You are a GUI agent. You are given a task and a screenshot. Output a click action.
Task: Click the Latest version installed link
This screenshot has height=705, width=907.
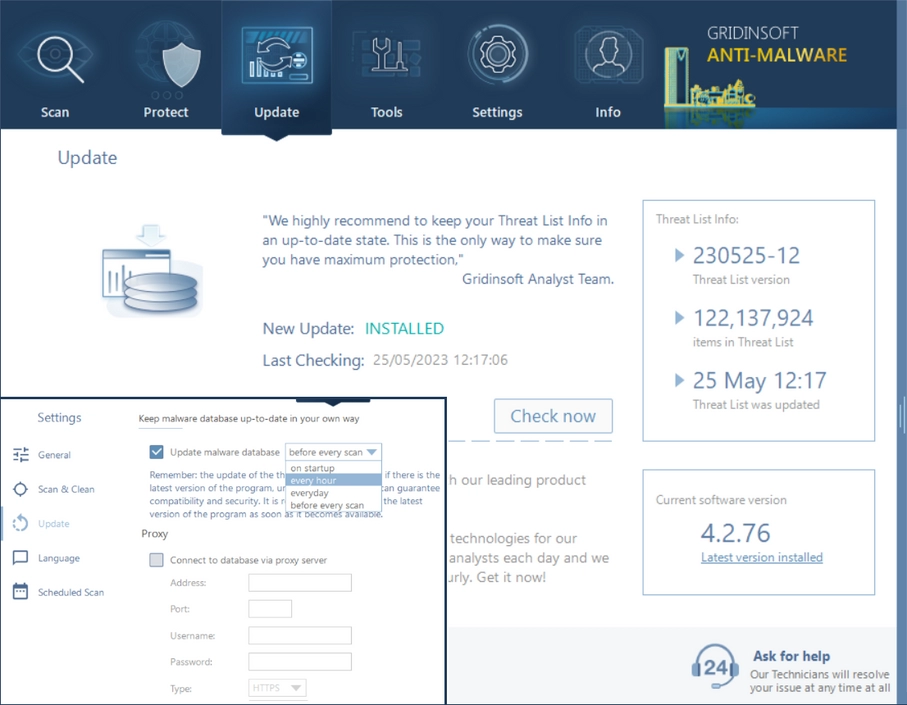[761, 557]
